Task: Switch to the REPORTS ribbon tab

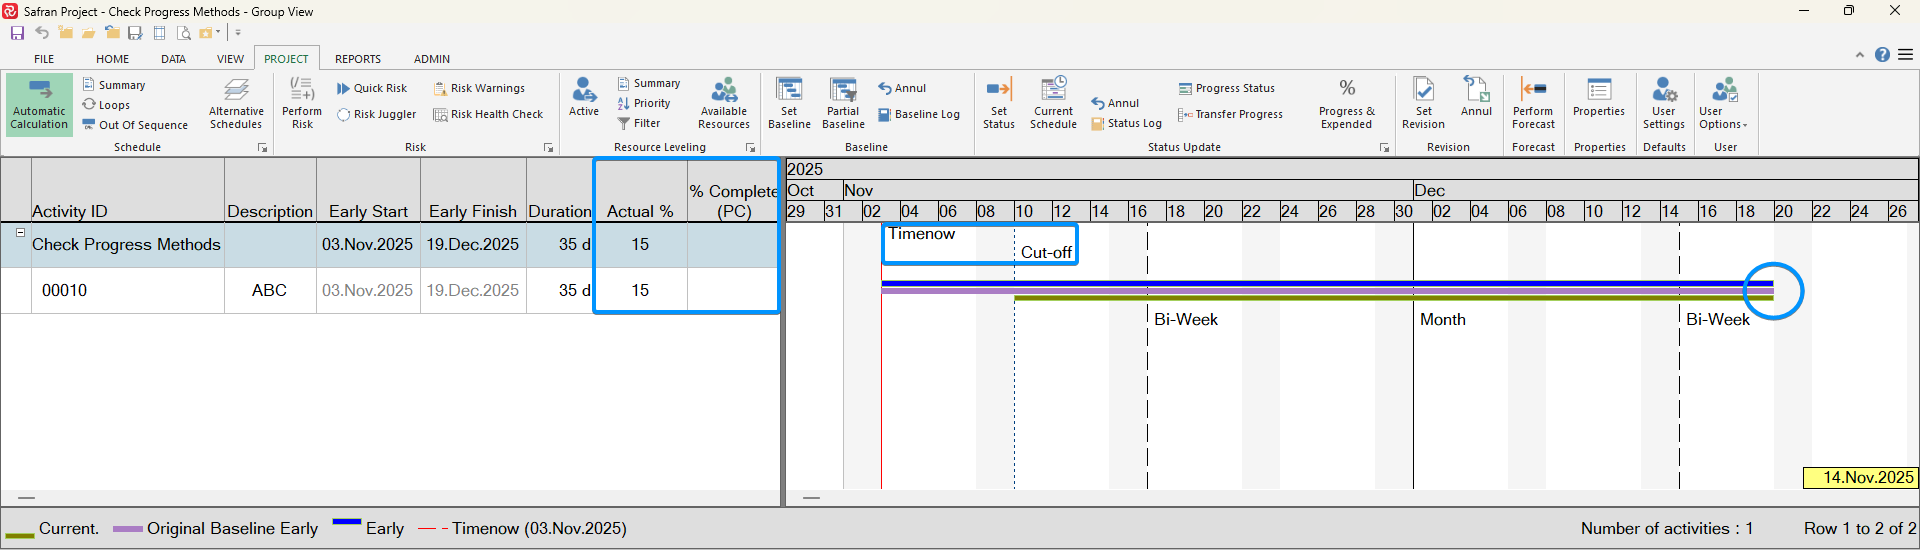Action: 357,59
